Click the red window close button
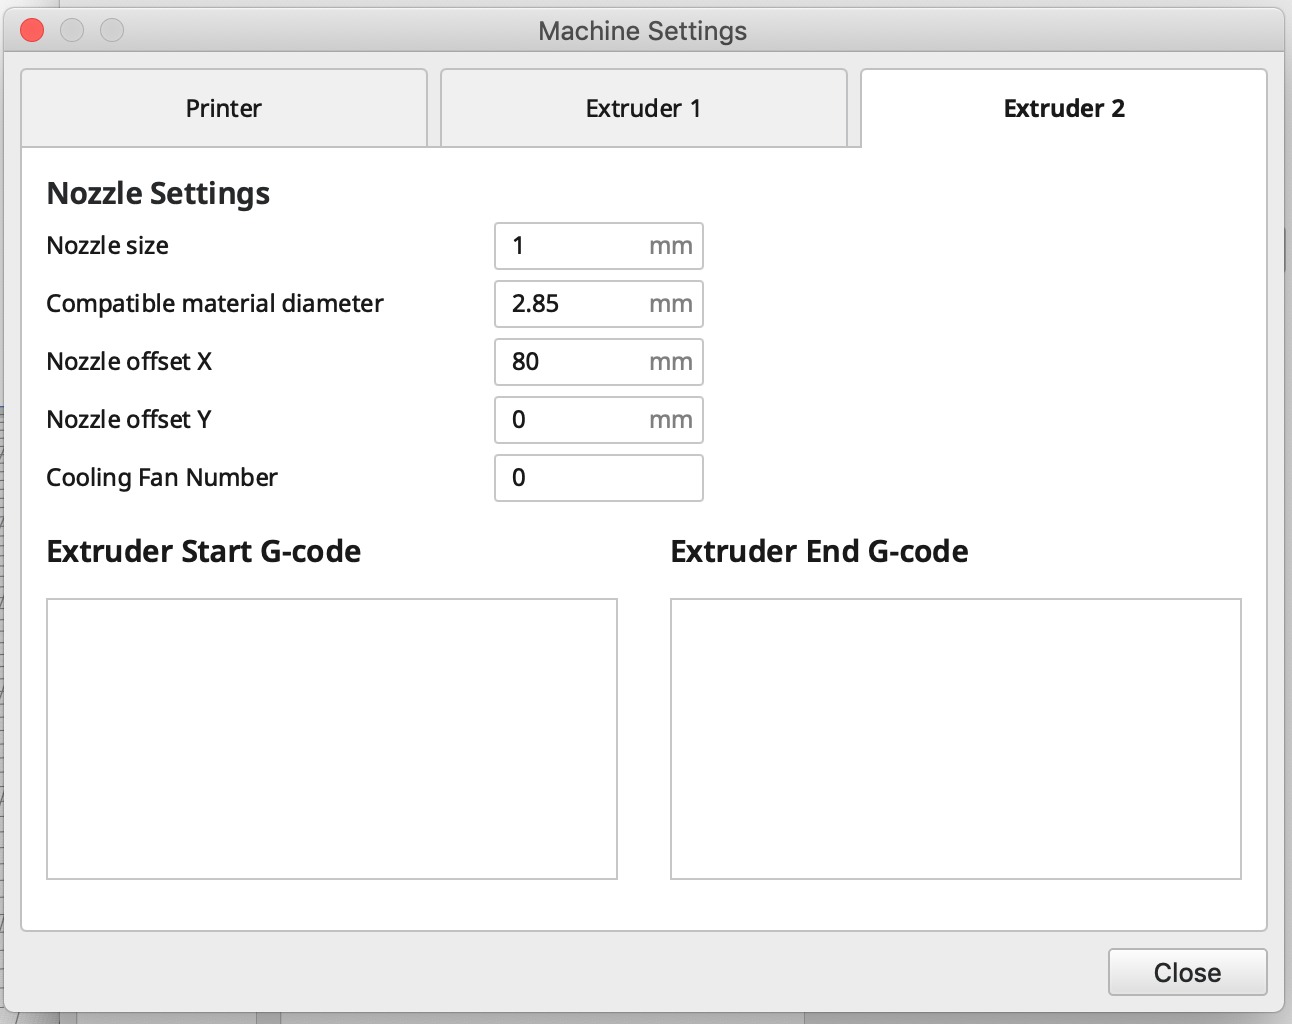Screen dimensions: 1292x1024 32,31
